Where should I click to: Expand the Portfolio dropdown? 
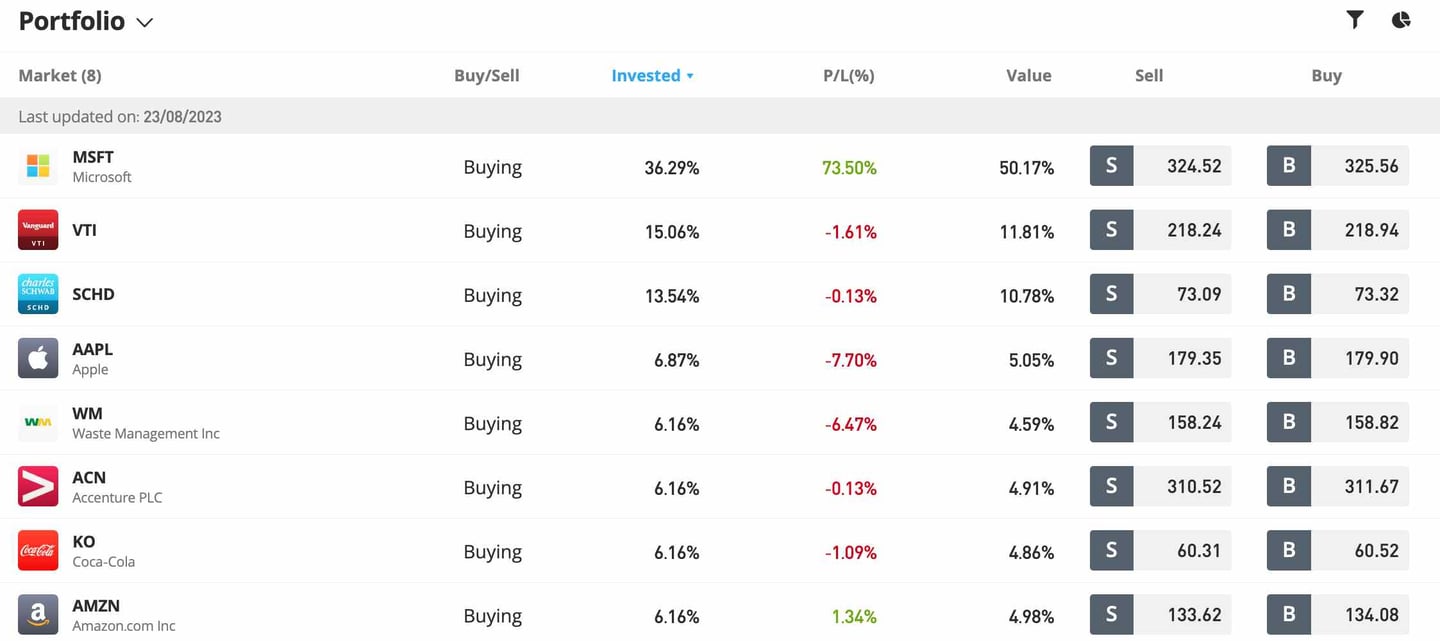[144, 21]
